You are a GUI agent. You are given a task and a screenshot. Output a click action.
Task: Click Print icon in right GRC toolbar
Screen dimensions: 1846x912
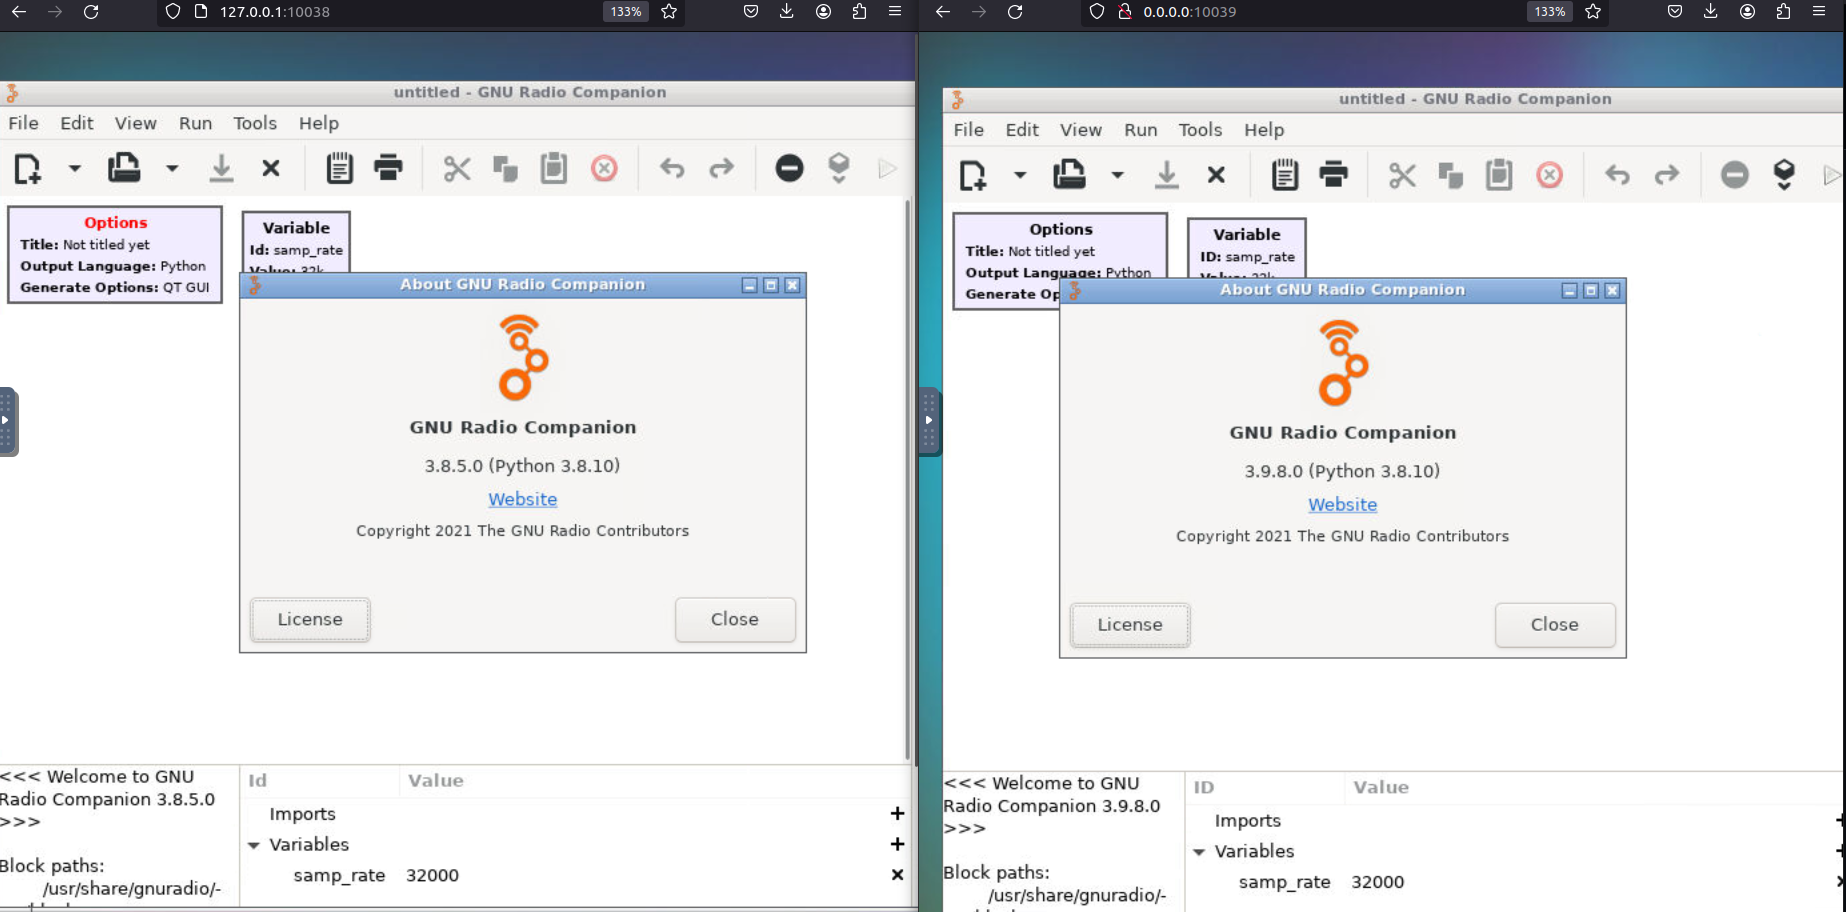coord(1333,175)
